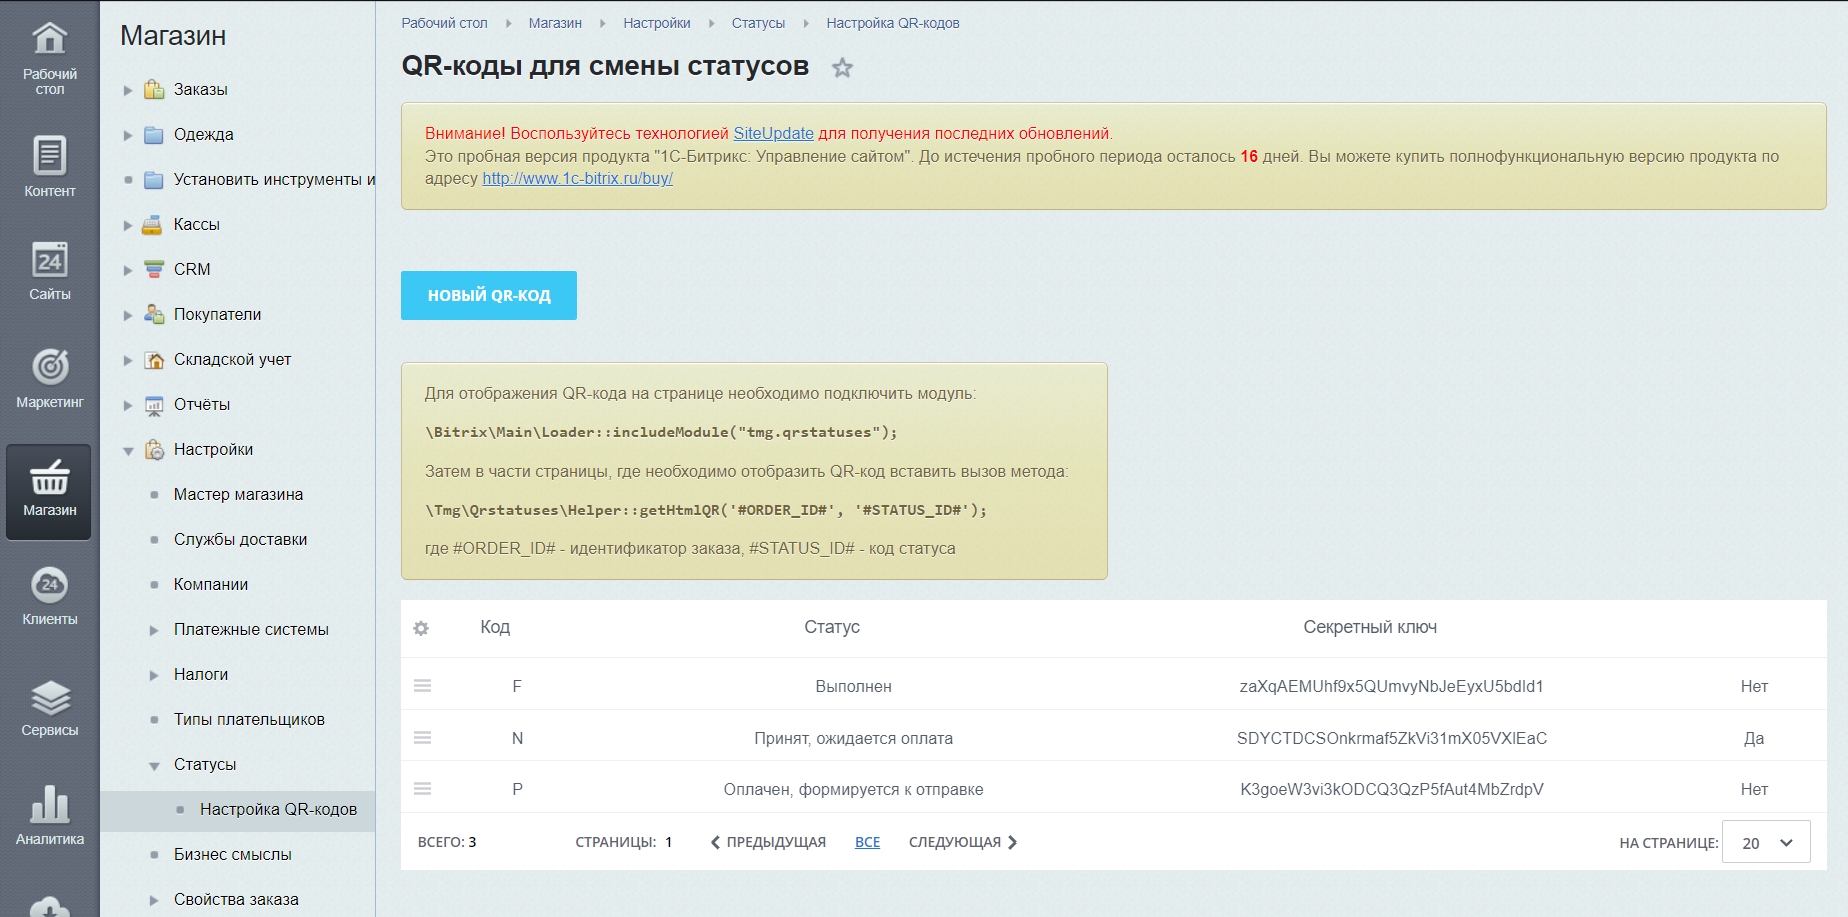Expand the Заказы tree item
Image resolution: width=1848 pixels, height=917 pixels.
coord(128,90)
